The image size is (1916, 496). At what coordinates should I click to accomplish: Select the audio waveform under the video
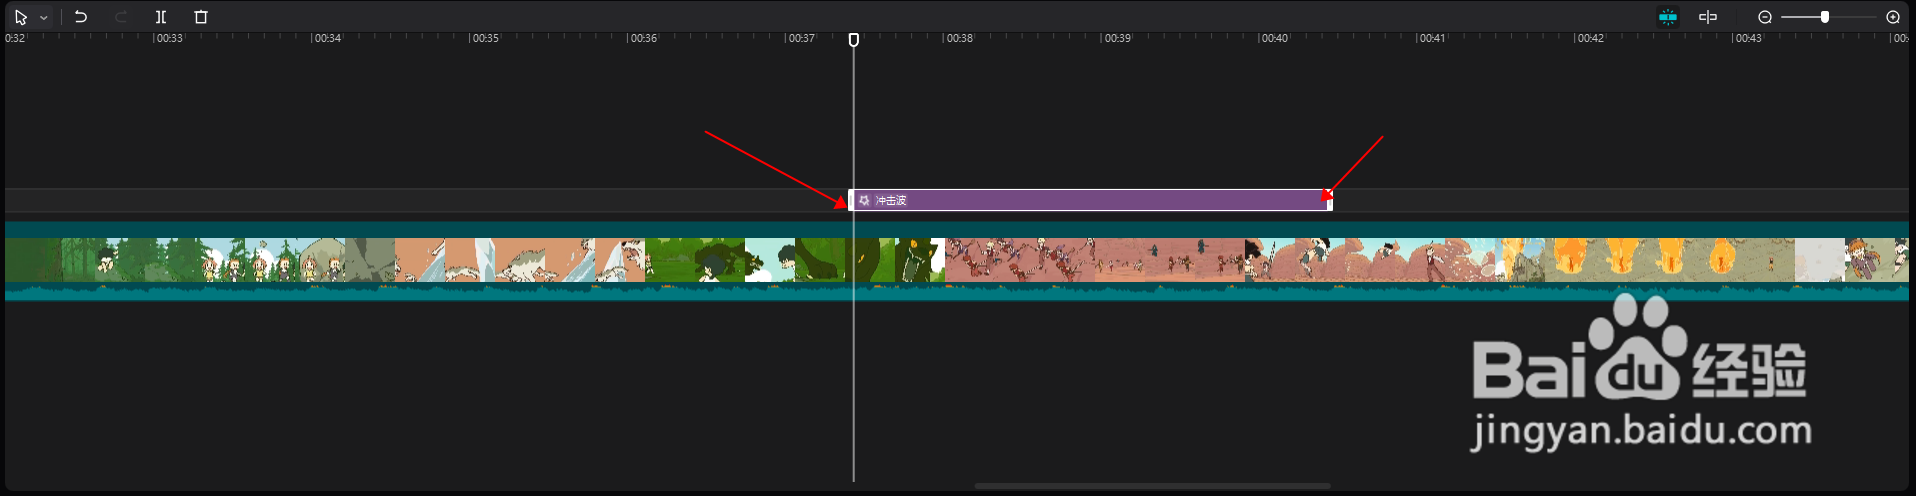[957, 291]
